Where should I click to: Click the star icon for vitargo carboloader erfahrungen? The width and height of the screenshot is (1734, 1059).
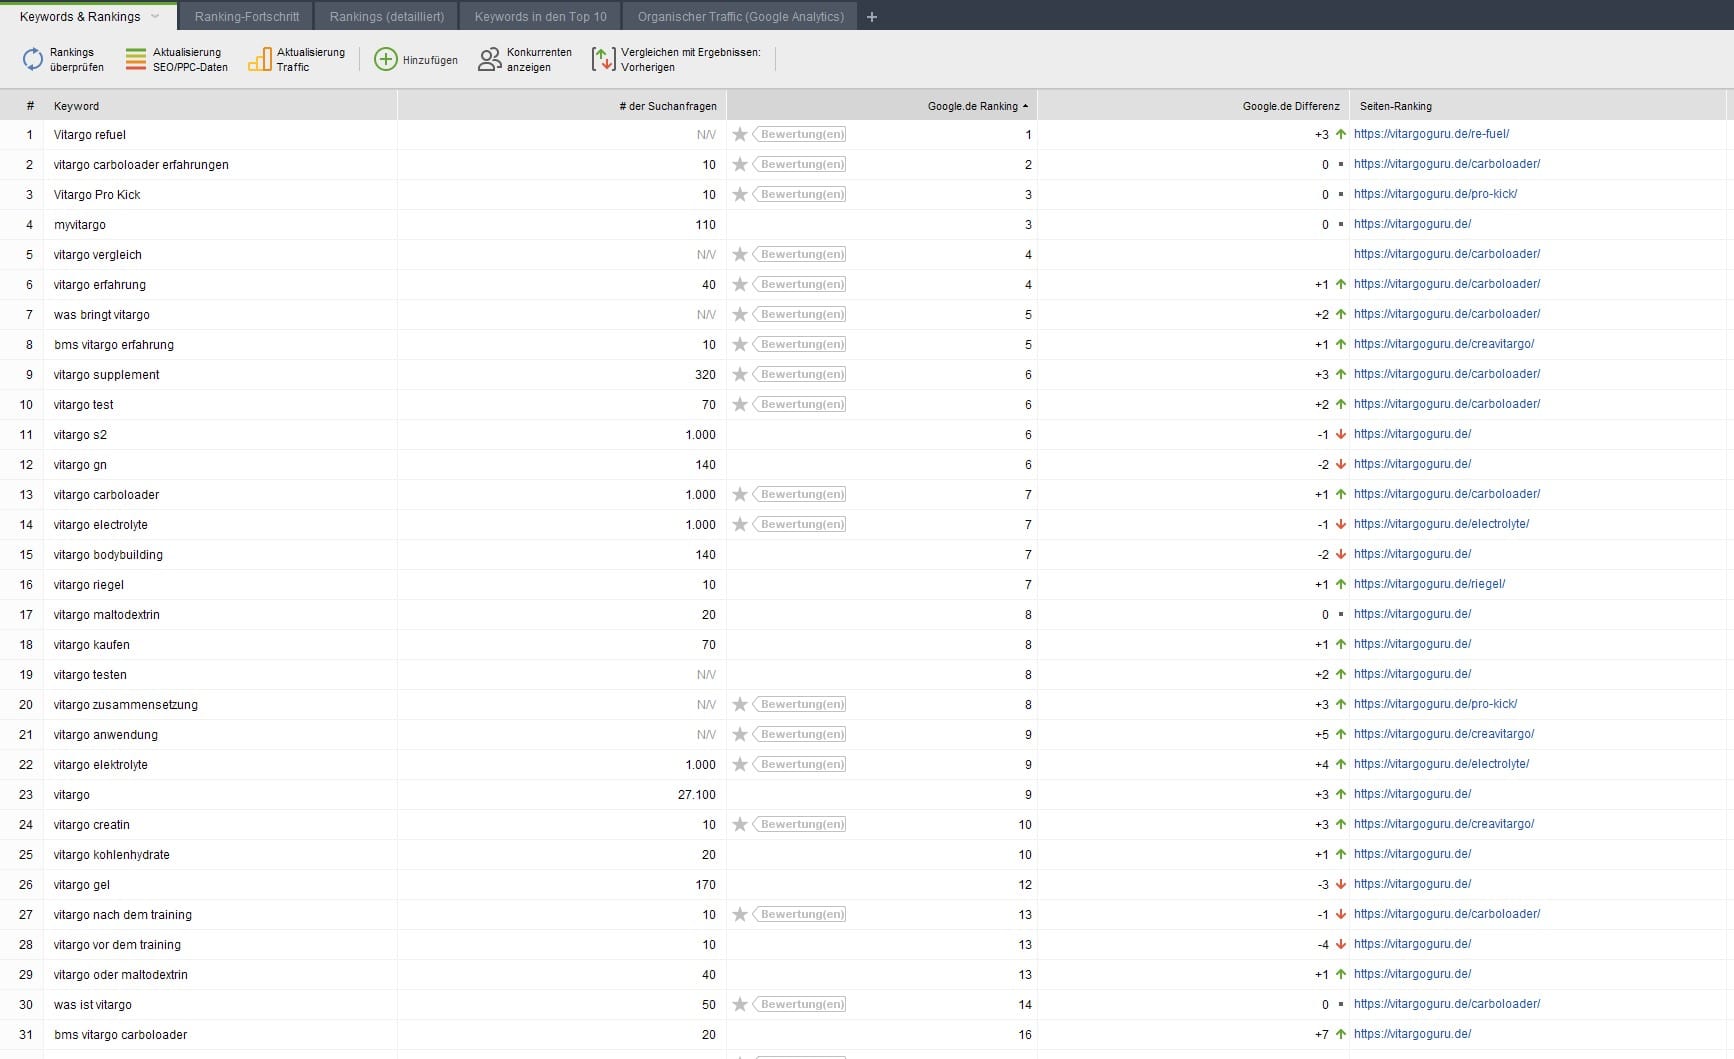pyautogui.click(x=740, y=164)
